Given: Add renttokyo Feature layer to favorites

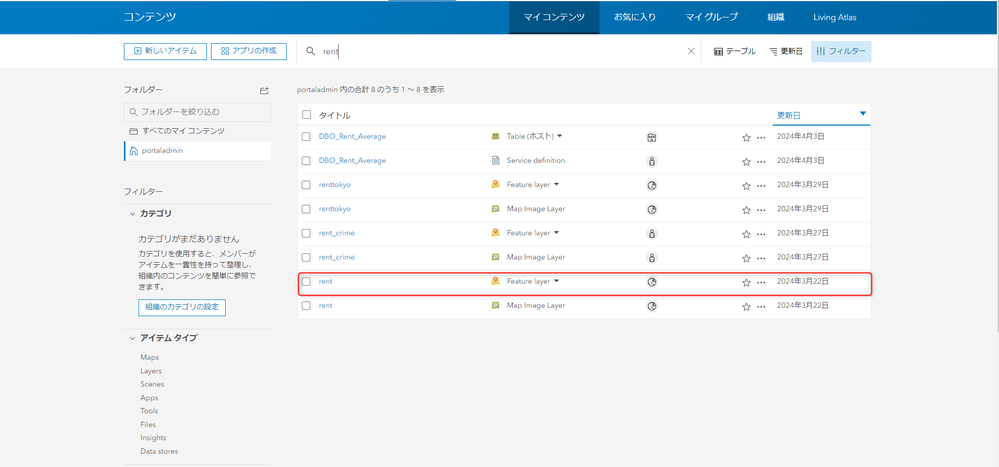Looking at the screenshot, I should point(746,185).
